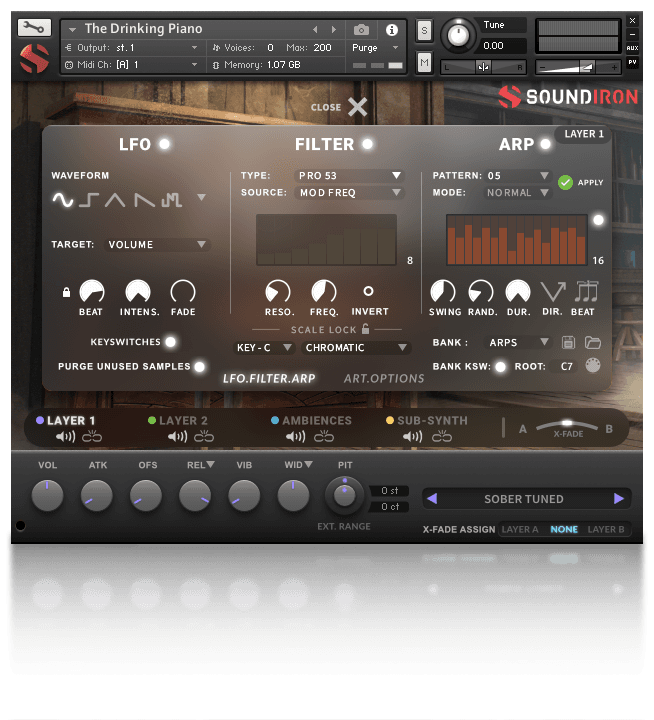Open the Bank ARPS dropdown
This screenshot has width=654, height=720.
[x=518, y=342]
